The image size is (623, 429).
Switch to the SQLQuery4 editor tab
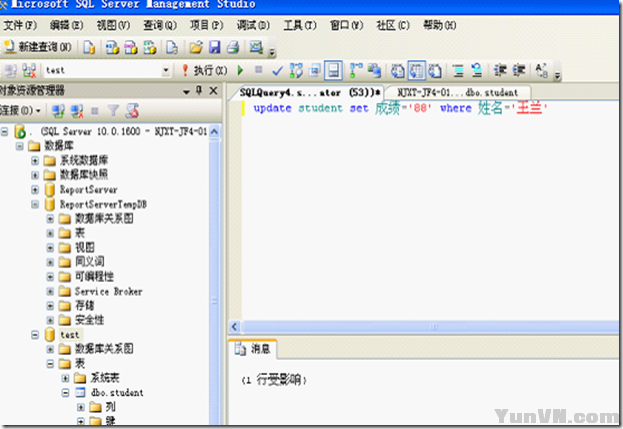pos(310,93)
